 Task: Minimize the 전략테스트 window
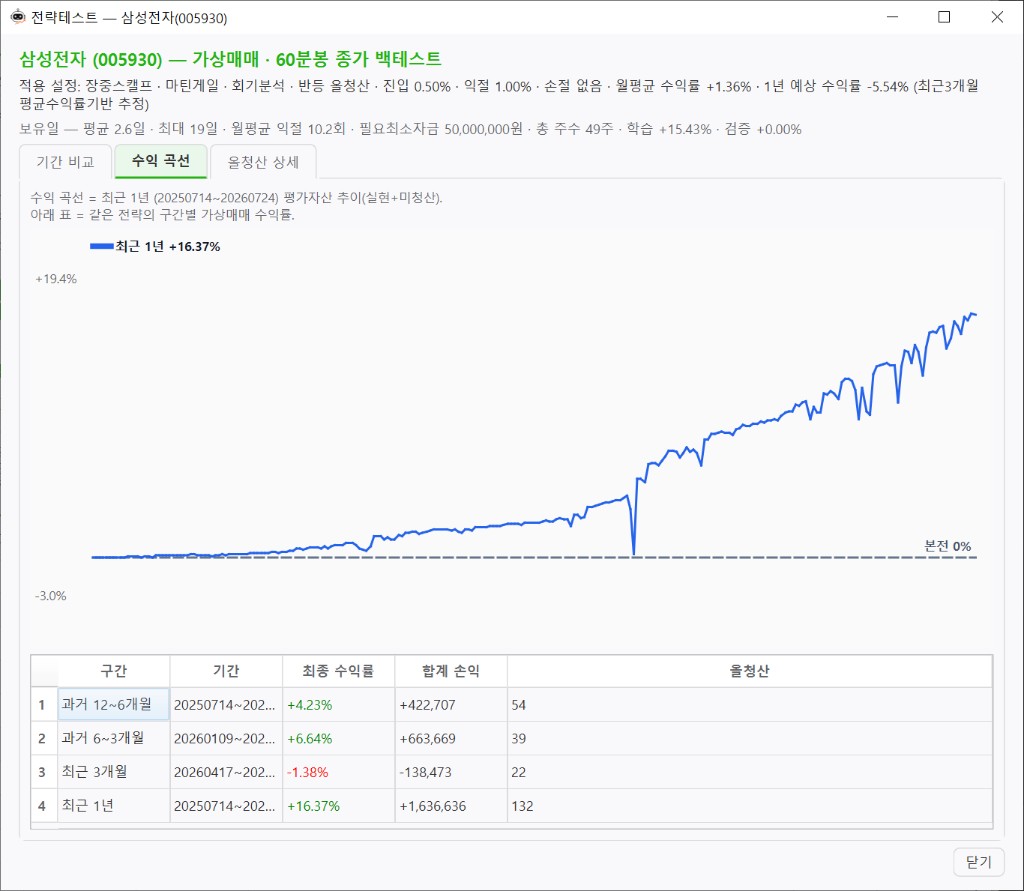click(x=892, y=17)
